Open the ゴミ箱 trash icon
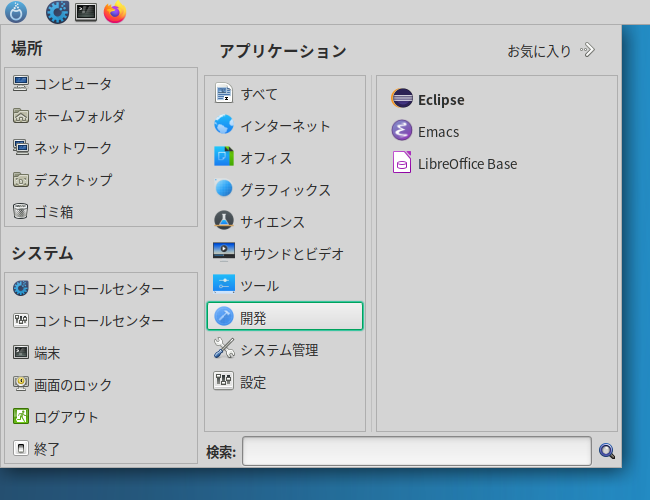The width and height of the screenshot is (650, 500). click(x=21, y=211)
